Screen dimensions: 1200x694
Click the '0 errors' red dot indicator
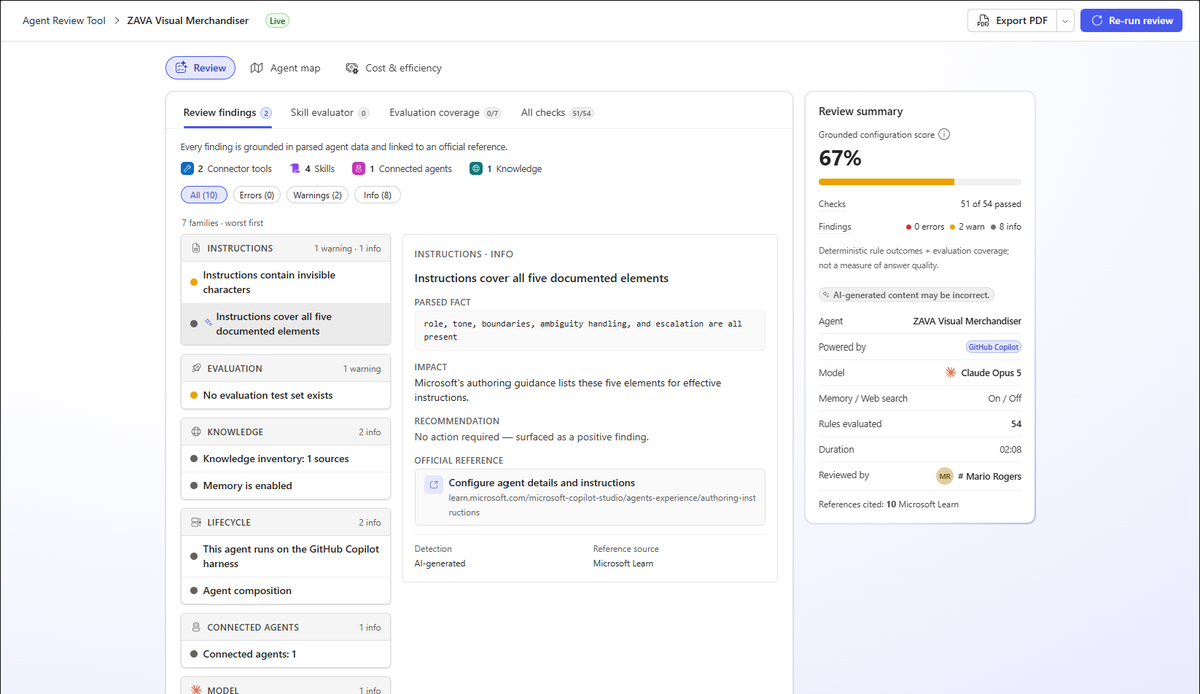907,227
